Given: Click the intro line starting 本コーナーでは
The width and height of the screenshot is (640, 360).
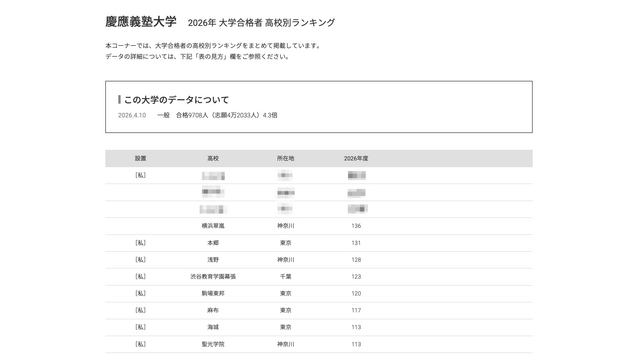Looking at the screenshot, I should (214, 46).
